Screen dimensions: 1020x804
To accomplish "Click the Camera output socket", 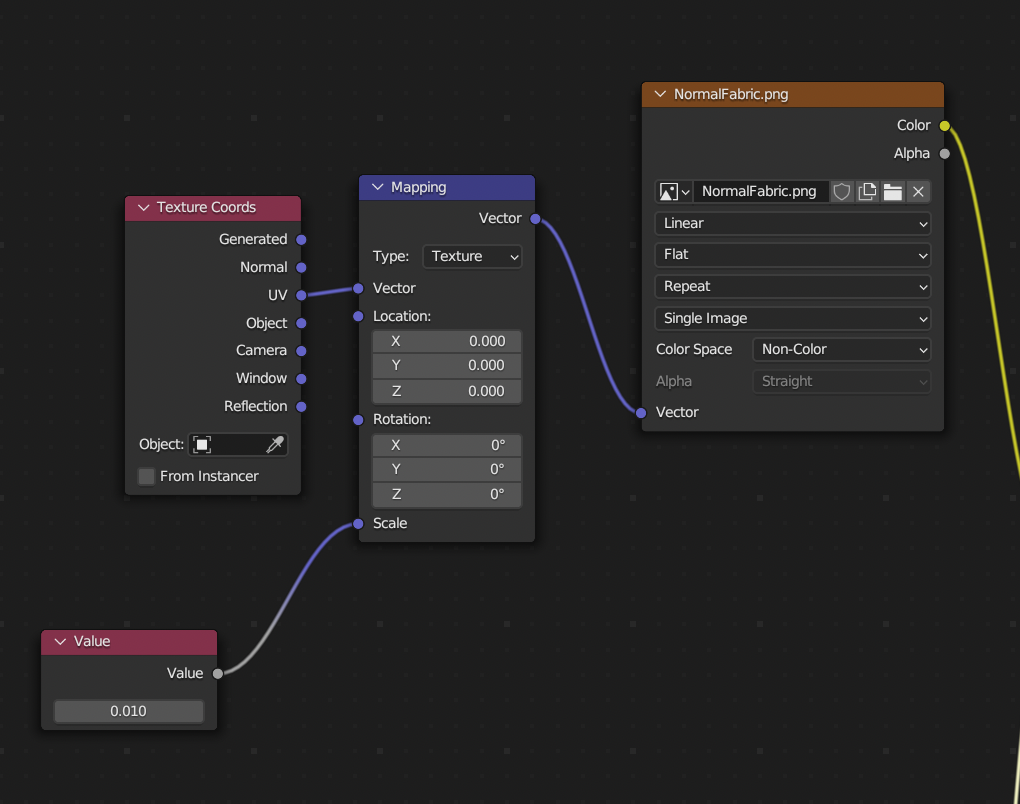I will [x=301, y=351].
